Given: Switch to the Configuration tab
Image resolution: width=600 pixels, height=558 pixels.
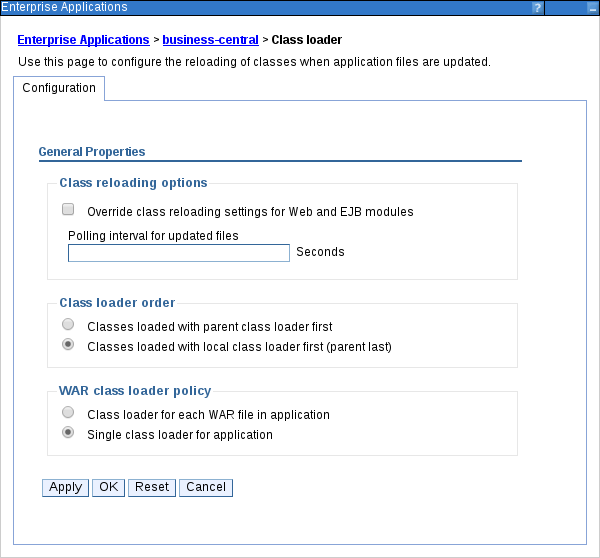Looking at the screenshot, I should 59,88.
